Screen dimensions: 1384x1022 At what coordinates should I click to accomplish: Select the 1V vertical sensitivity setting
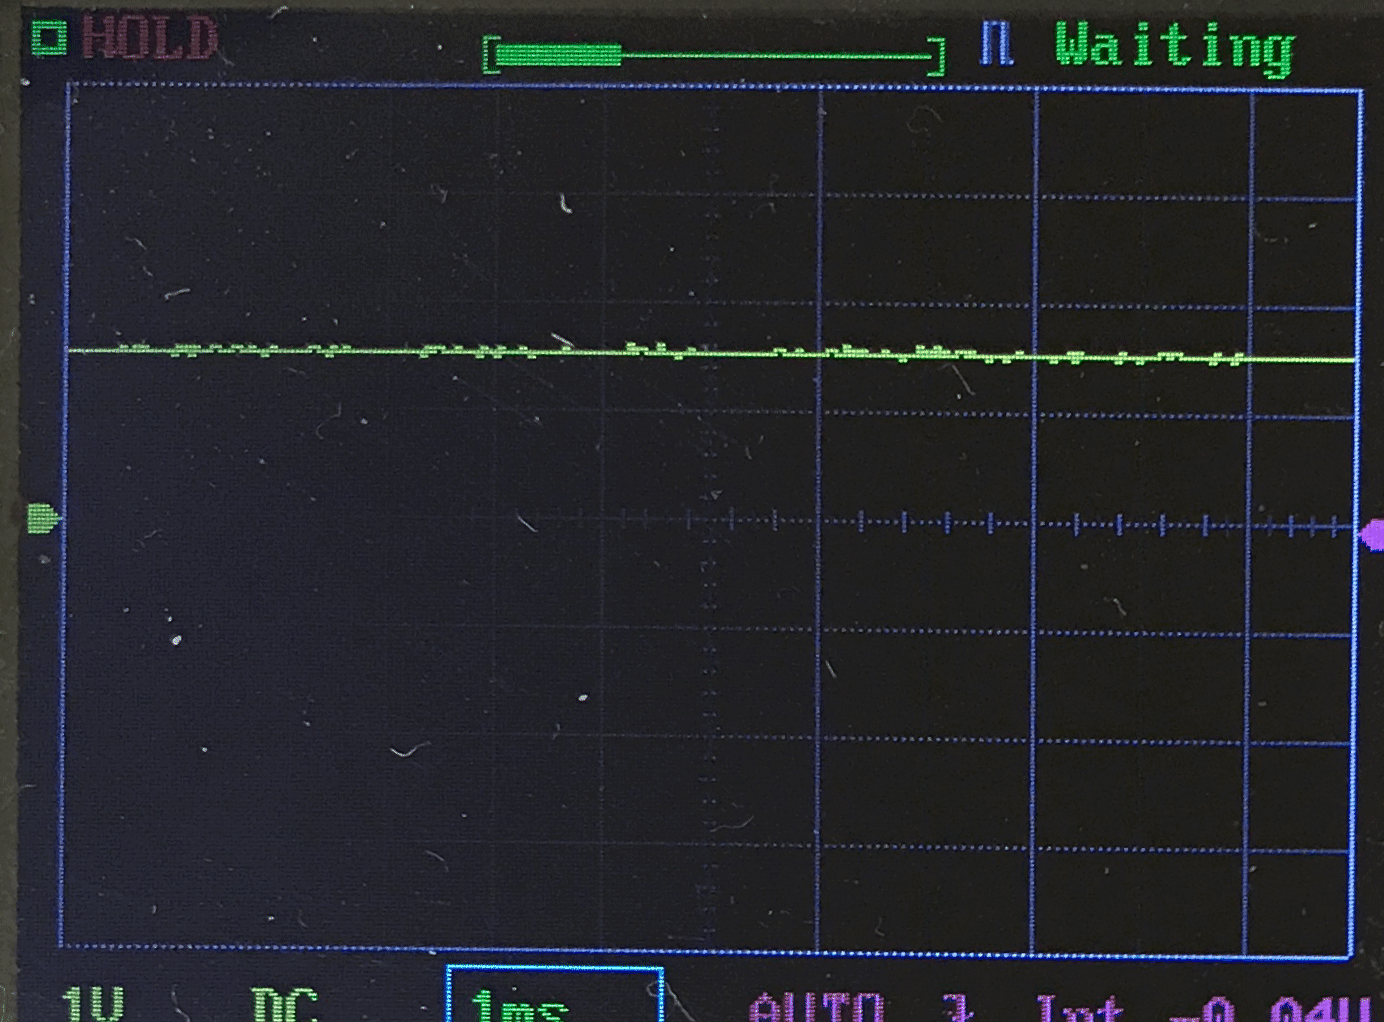[93, 1004]
